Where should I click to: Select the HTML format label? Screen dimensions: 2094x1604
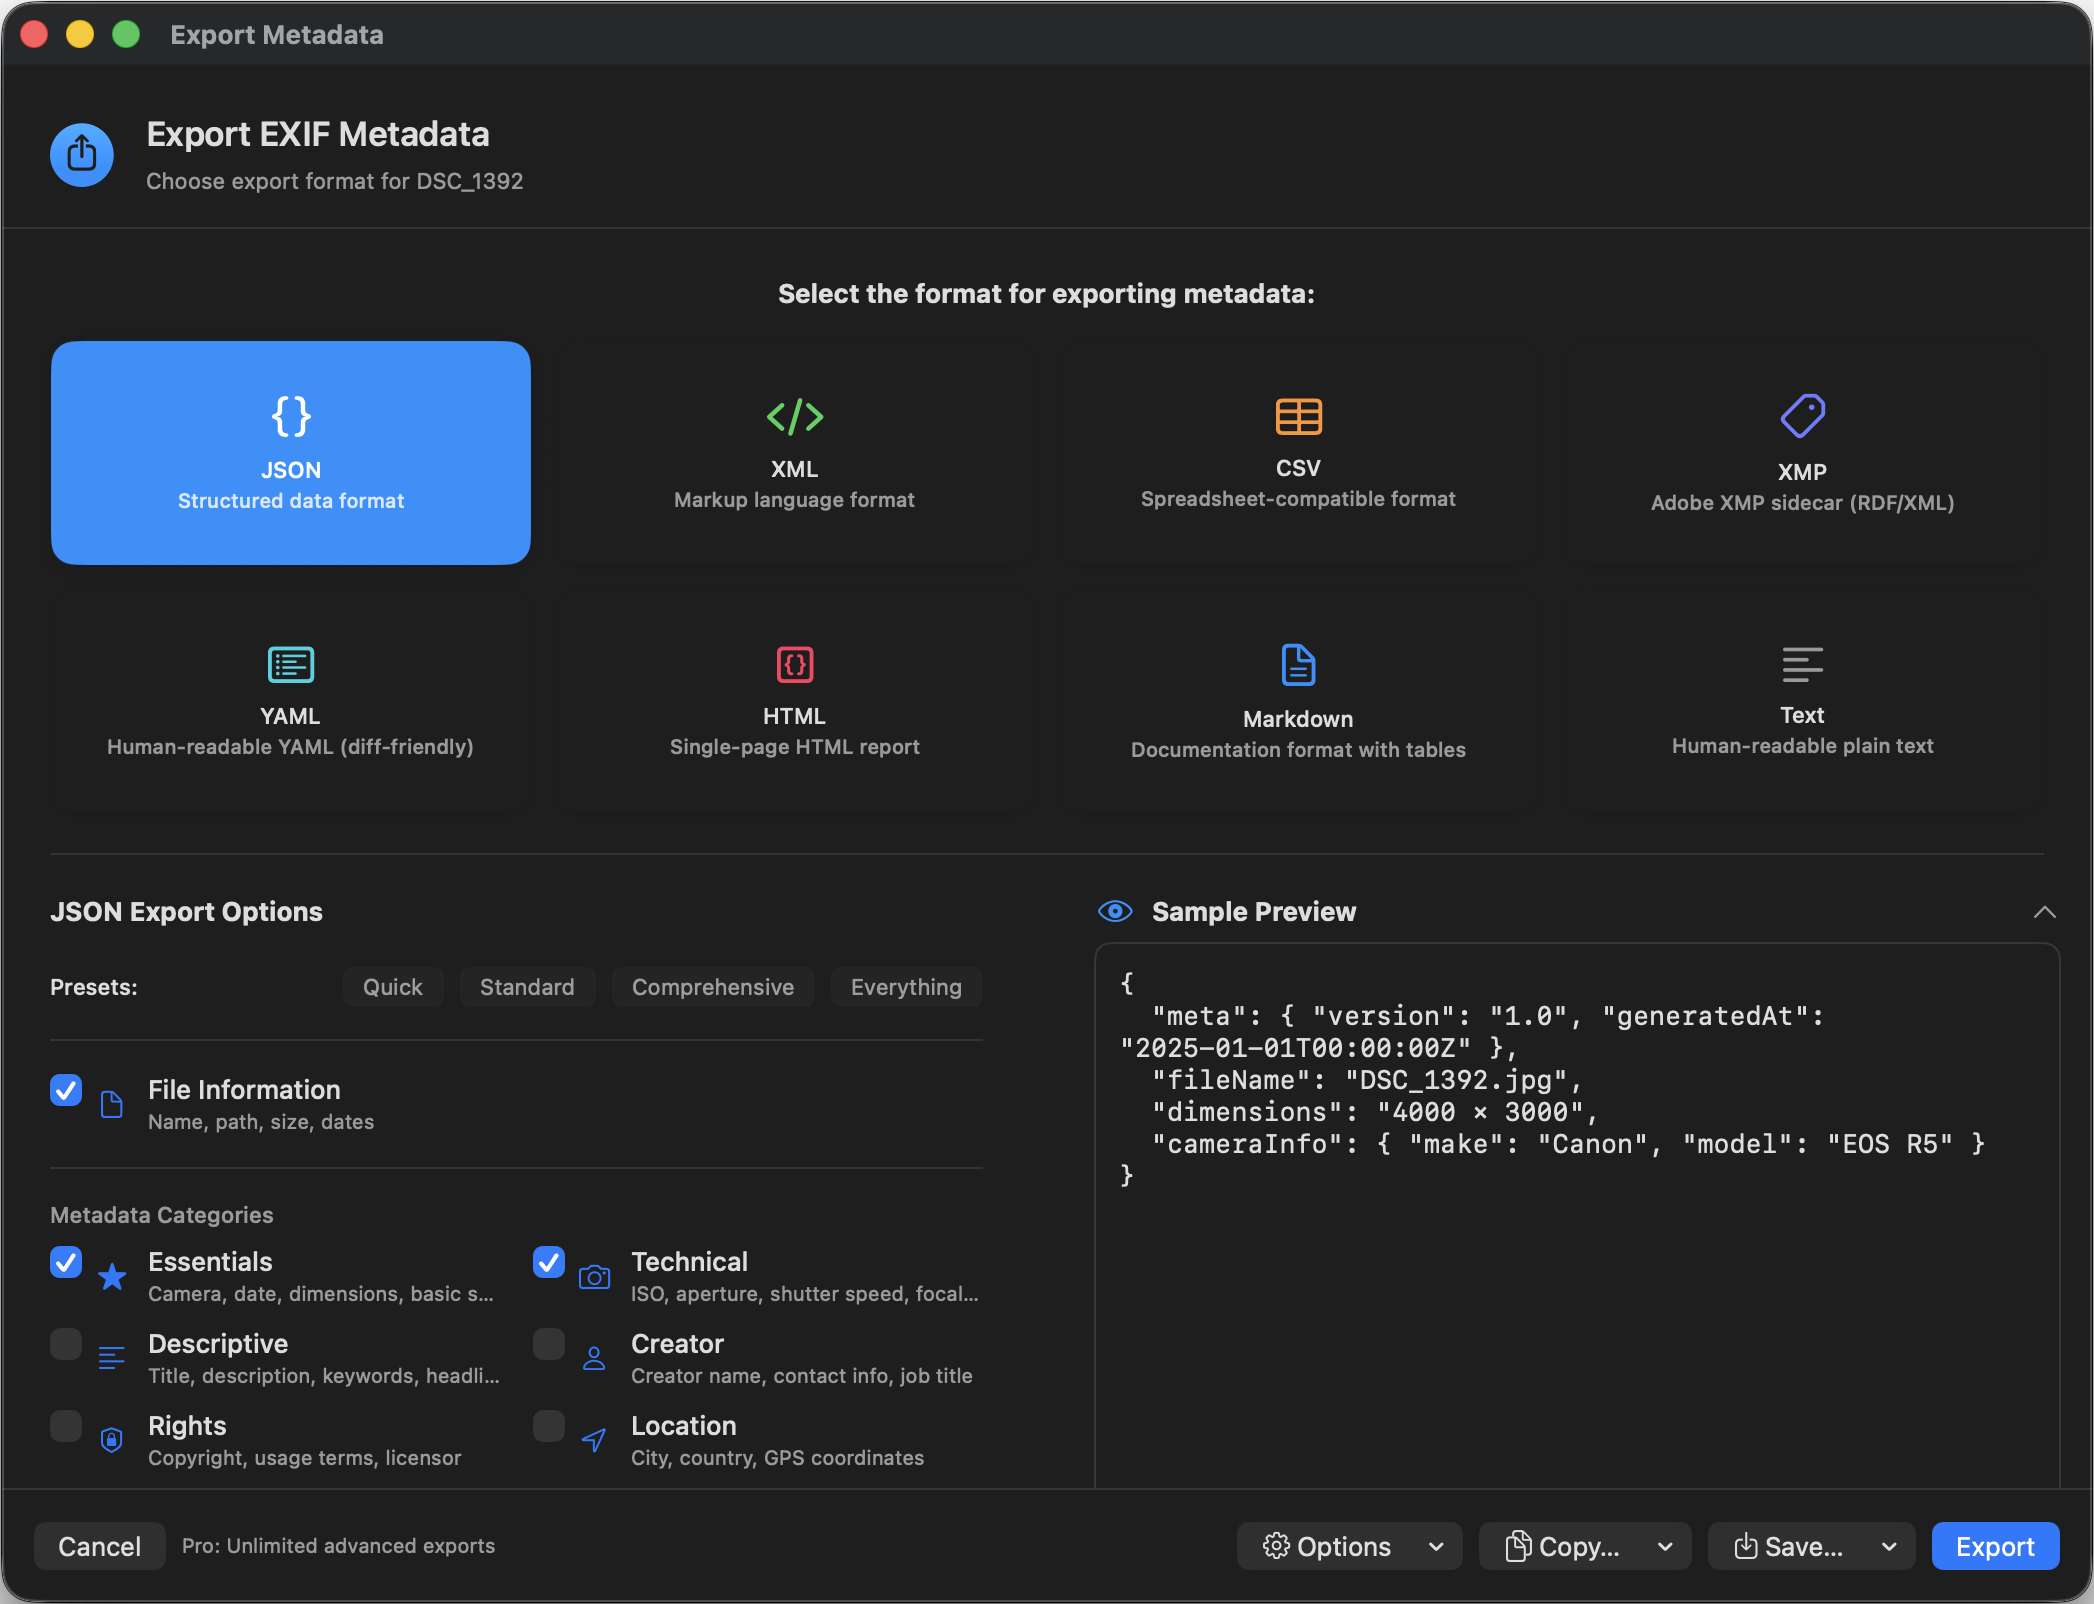(794, 716)
